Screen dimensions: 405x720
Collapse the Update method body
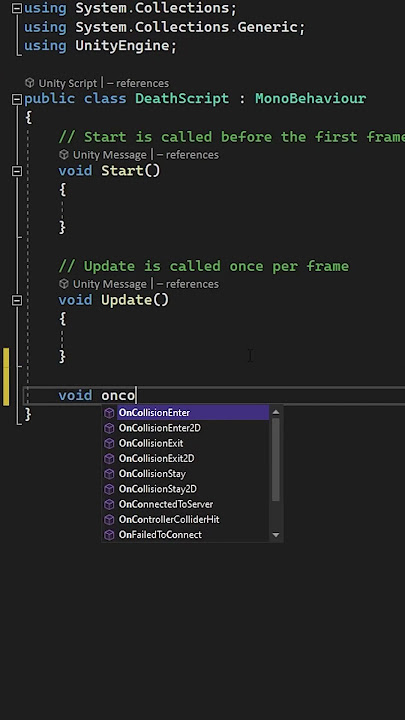point(17,300)
